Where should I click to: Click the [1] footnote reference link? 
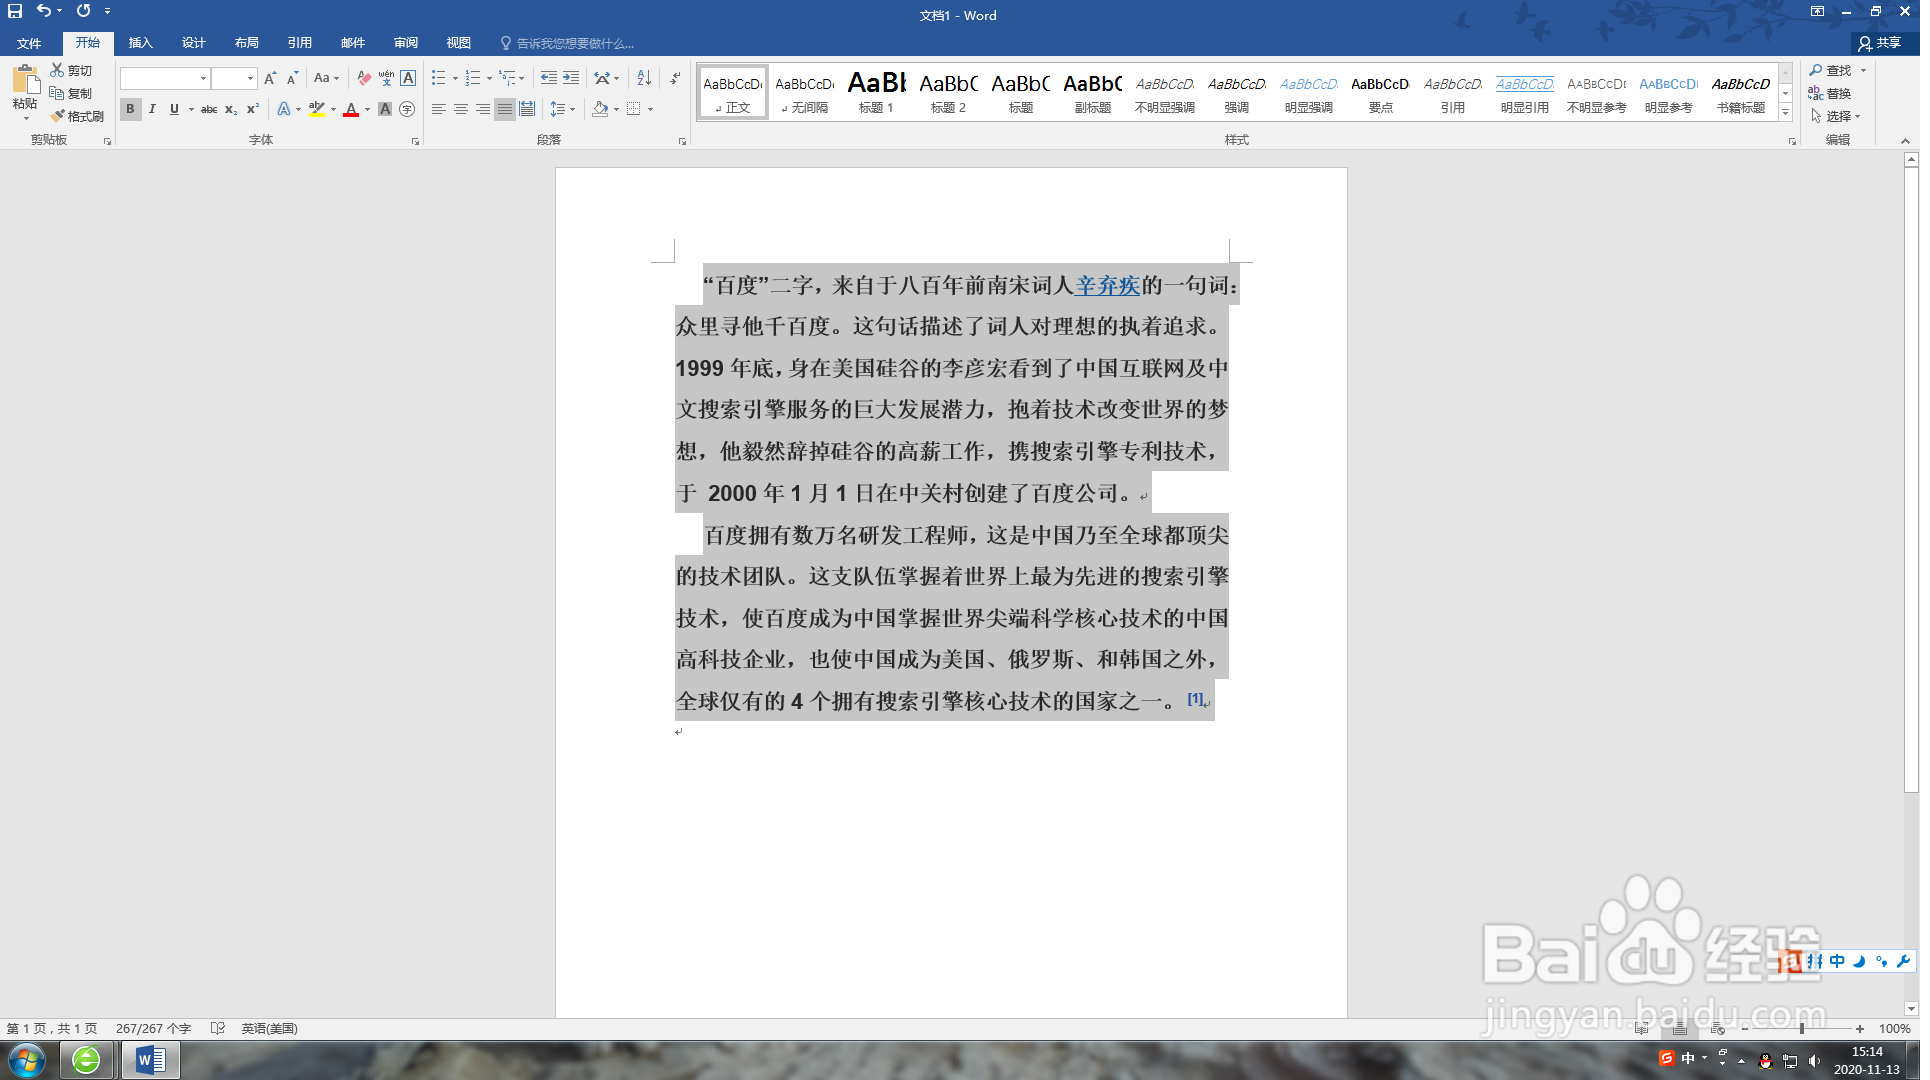coord(1195,699)
